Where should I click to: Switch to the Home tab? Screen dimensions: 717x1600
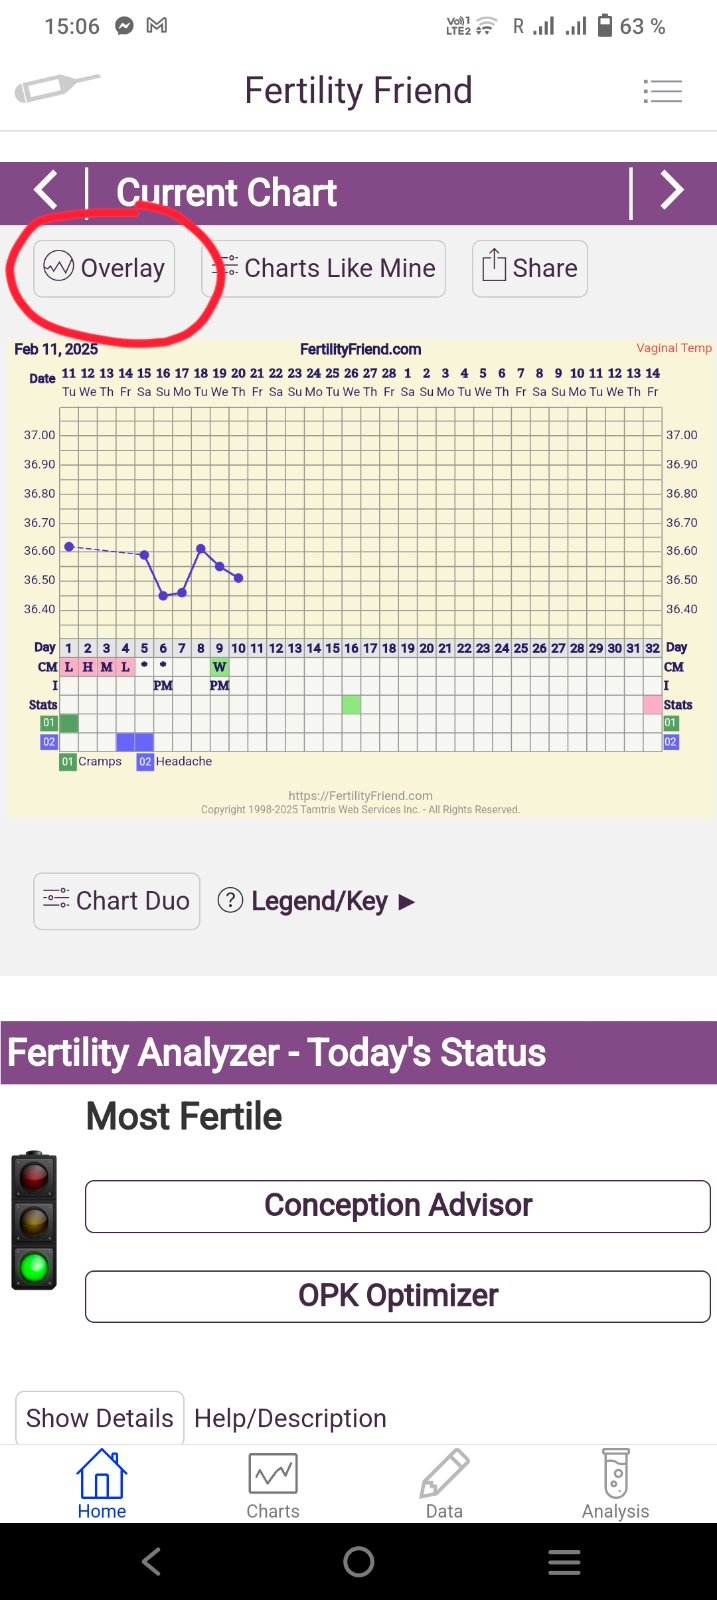click(x=102, y=1484)
